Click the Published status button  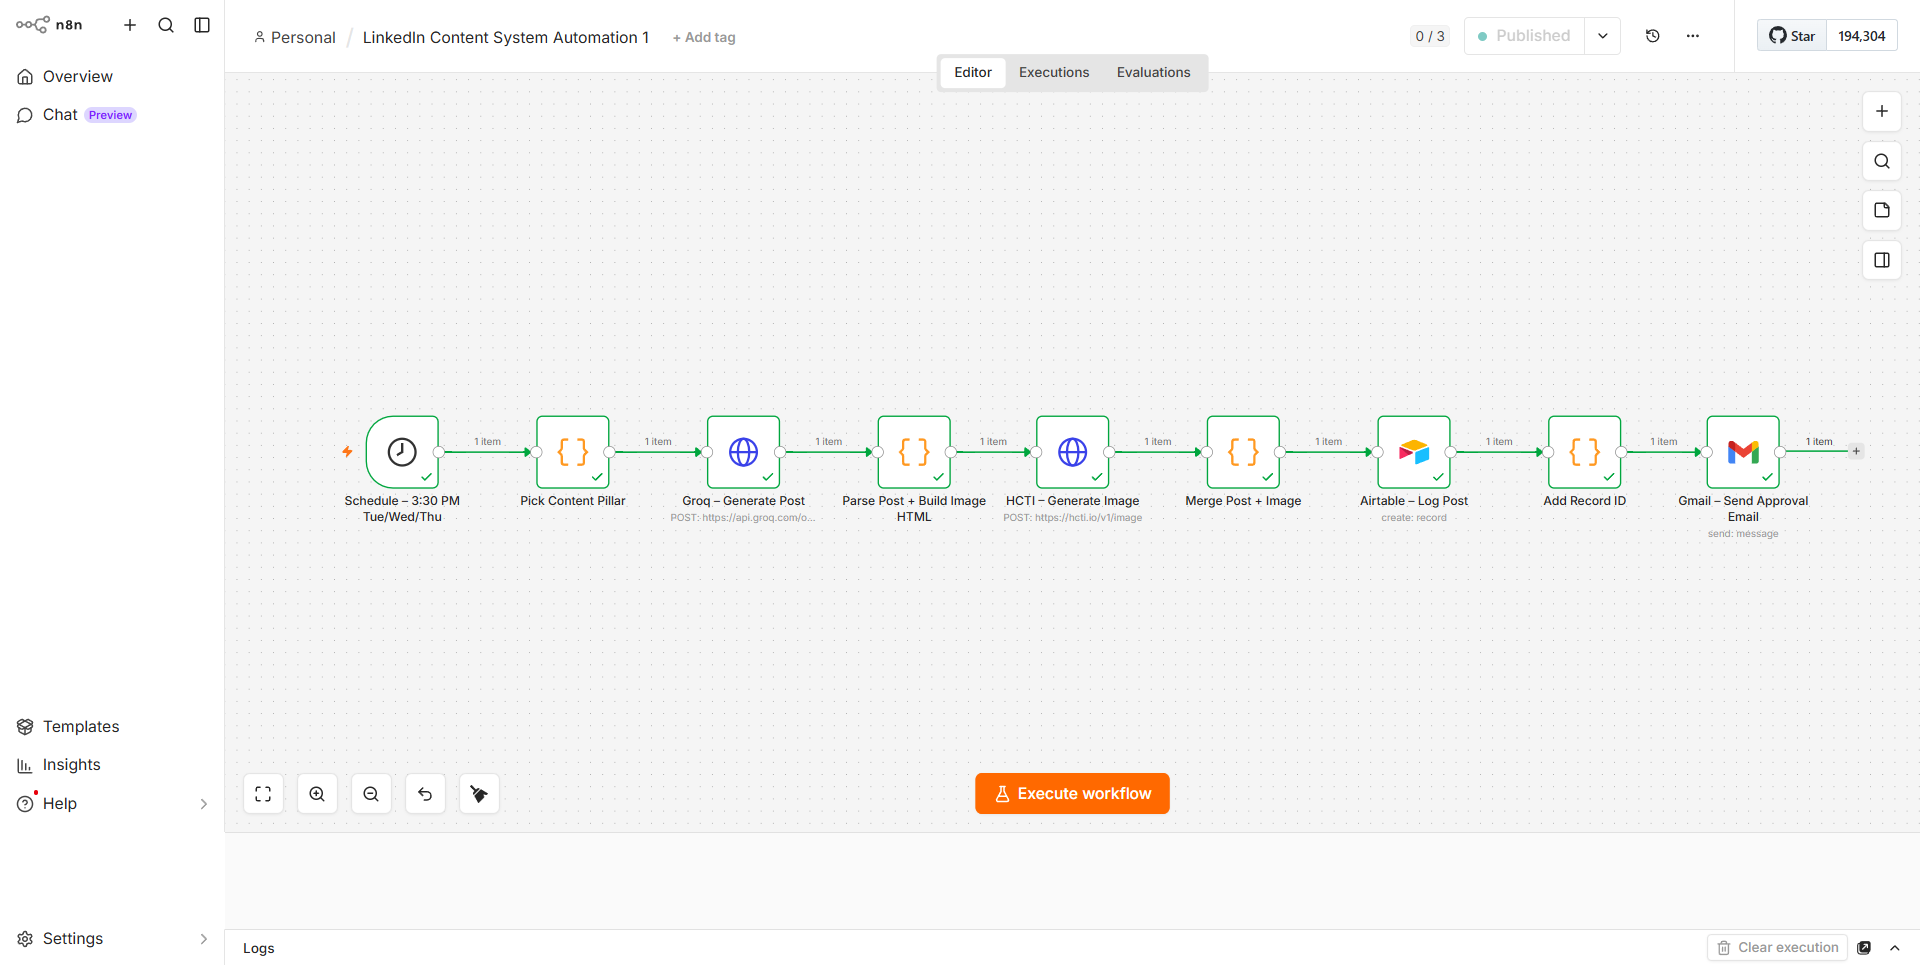click(x=1524, y=36)
